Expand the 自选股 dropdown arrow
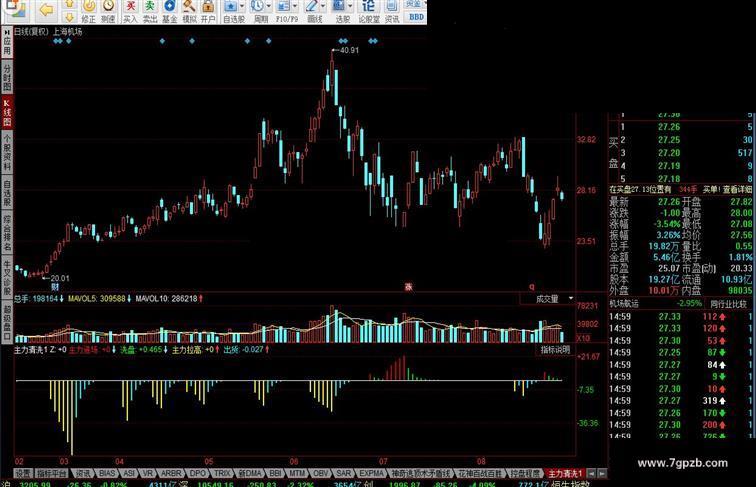756x487 pixels. tap(242, 6)
